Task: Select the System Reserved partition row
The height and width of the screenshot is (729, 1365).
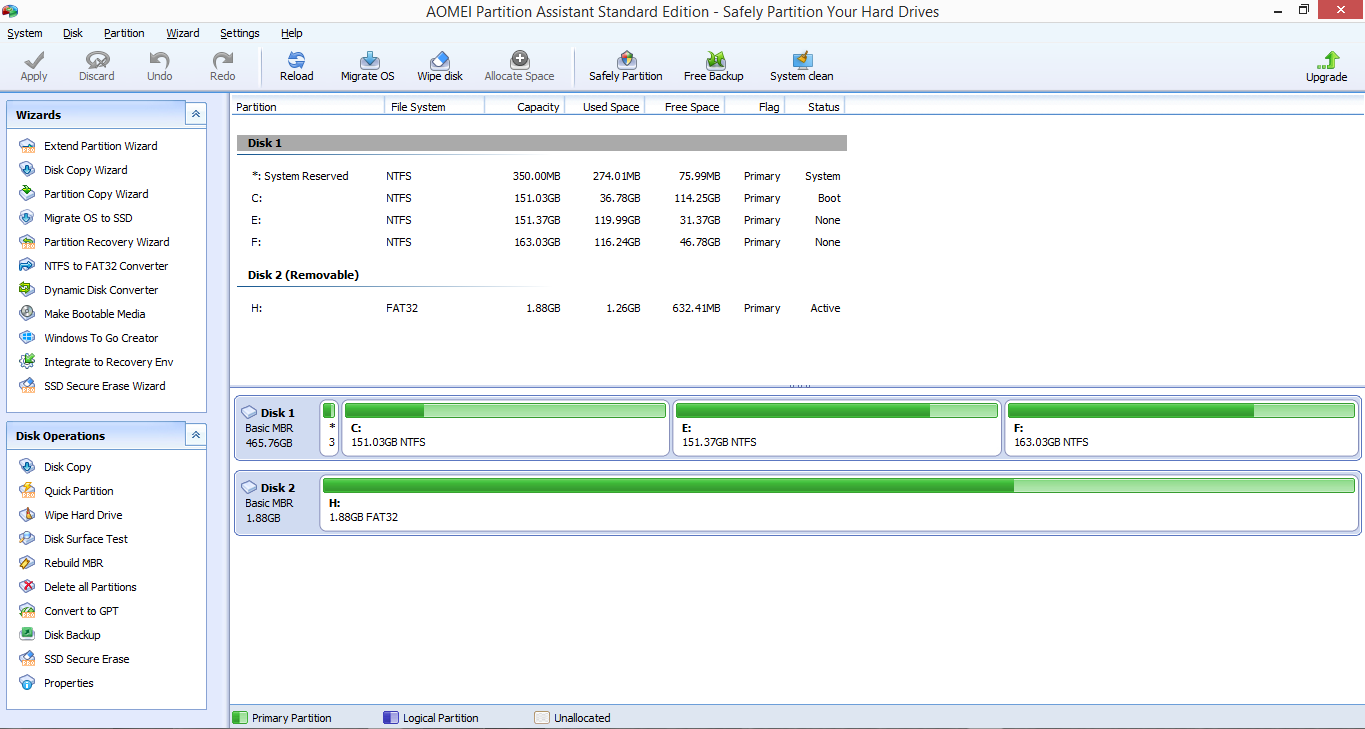Action: (542, 176)
